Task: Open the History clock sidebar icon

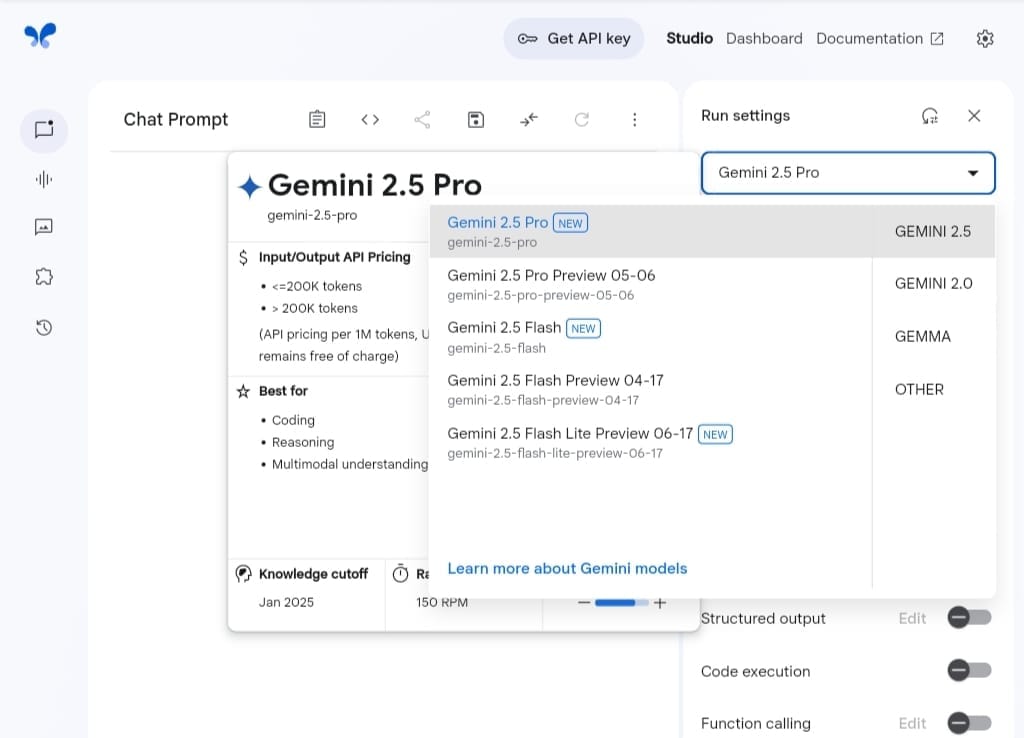Action: (44, 327)
